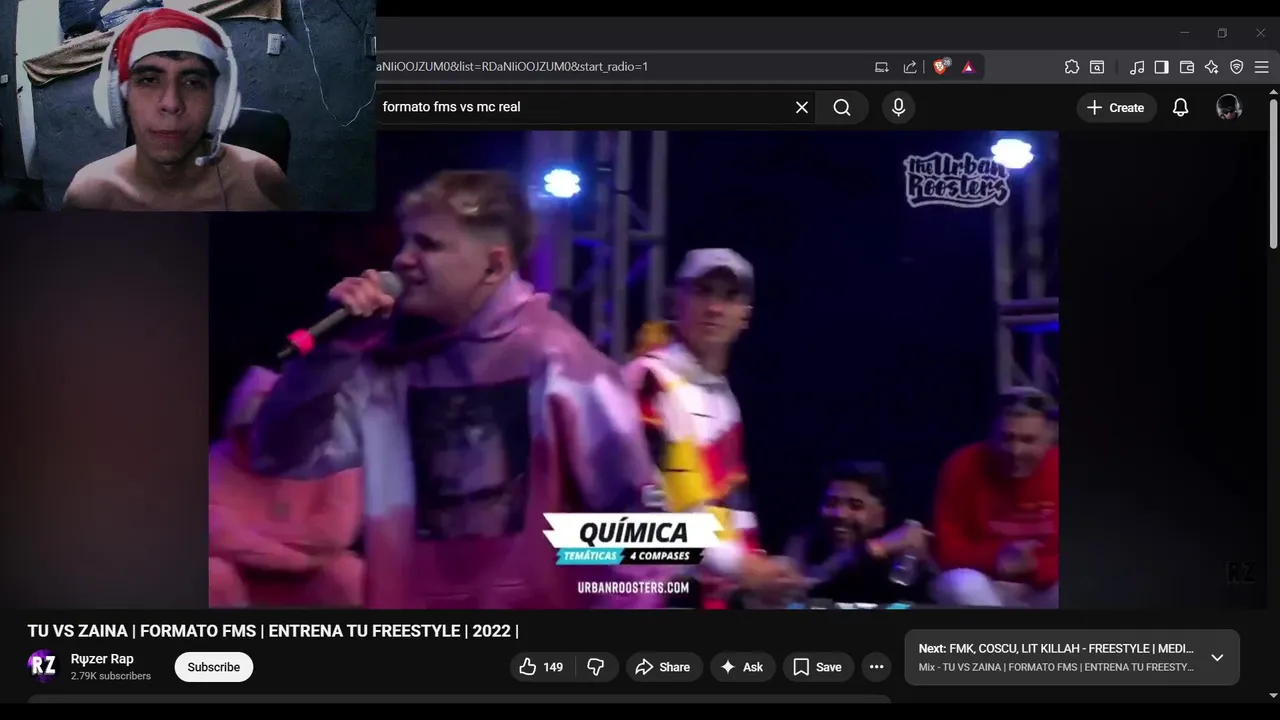Open the media control music note icon
1280x720 pixels.
tap(1137, 67)
